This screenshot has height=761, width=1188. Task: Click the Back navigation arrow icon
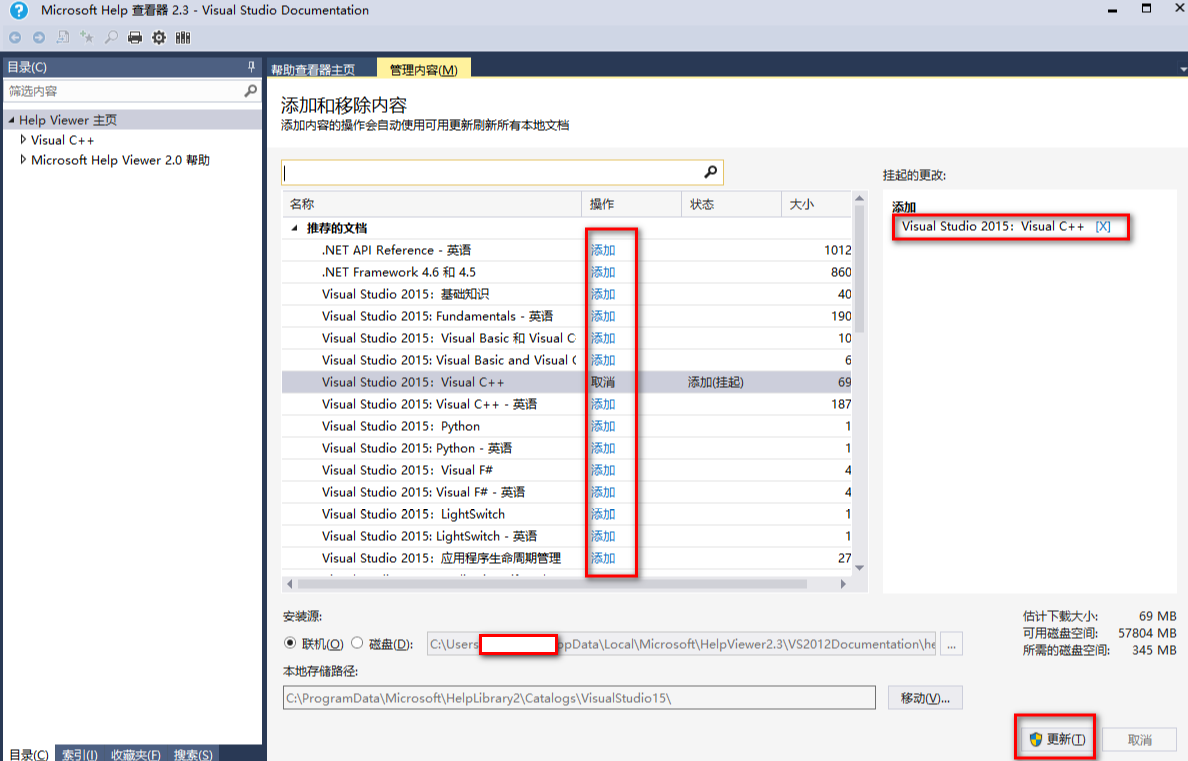[x=15, y=37]
